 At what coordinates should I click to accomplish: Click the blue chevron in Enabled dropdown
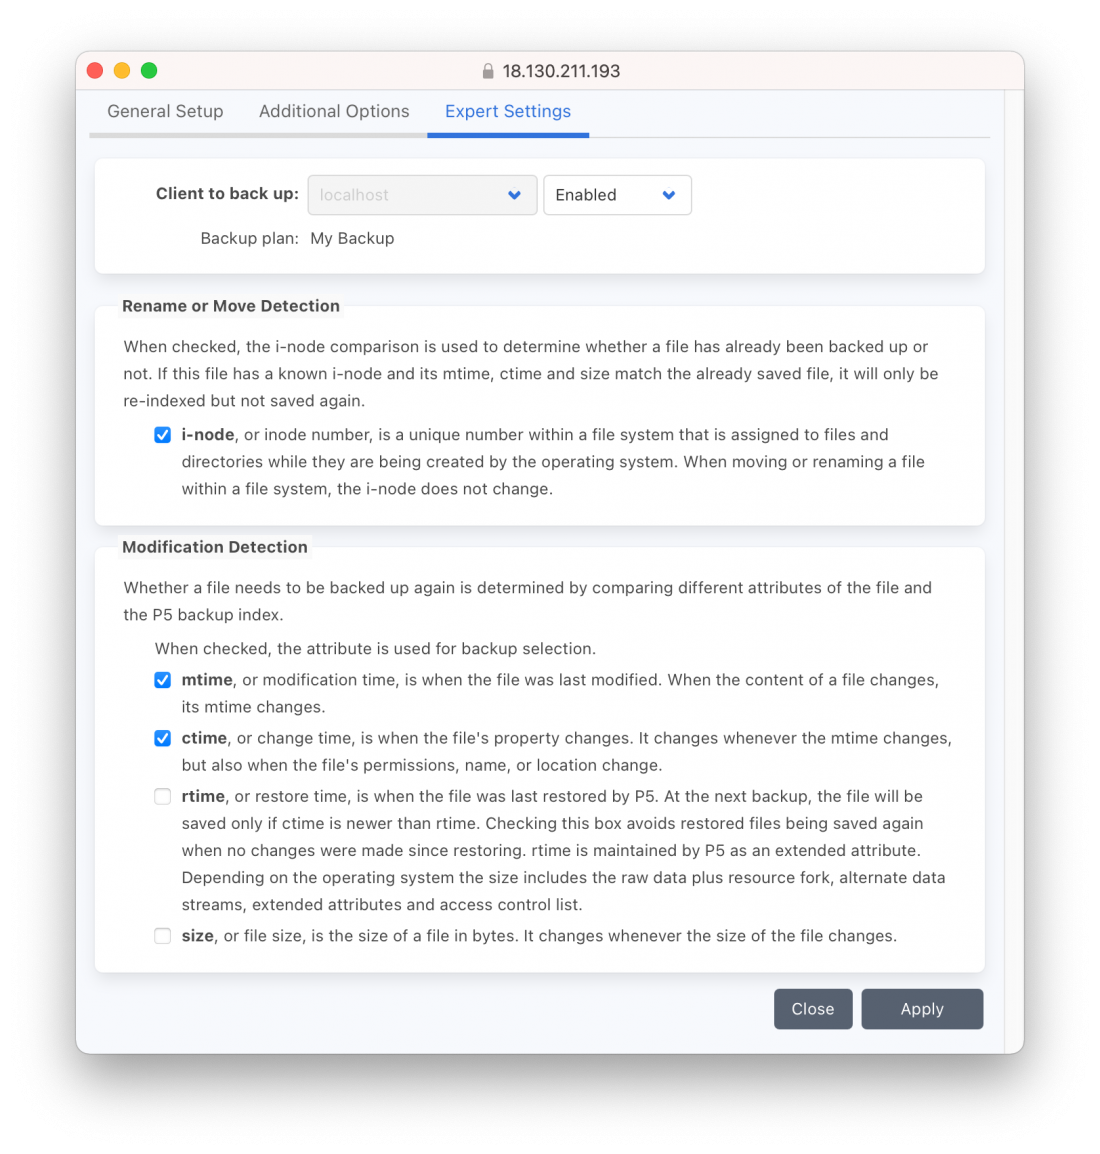(669, 195)
